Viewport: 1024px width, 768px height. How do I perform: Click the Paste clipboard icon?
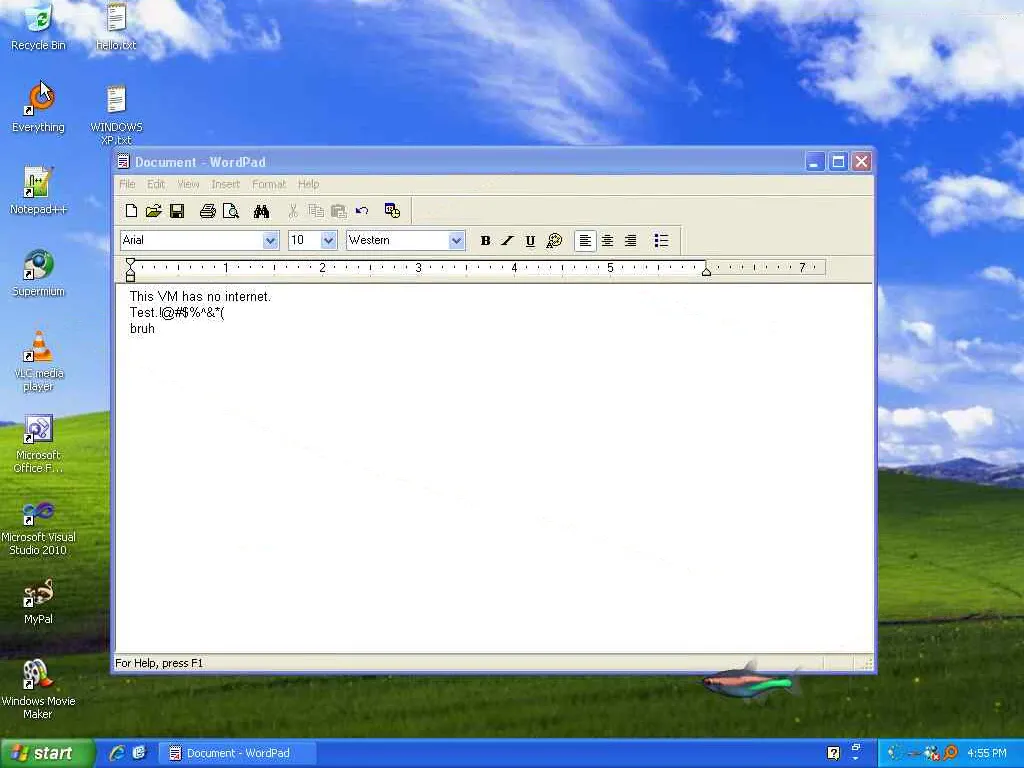tap(338, 211)
